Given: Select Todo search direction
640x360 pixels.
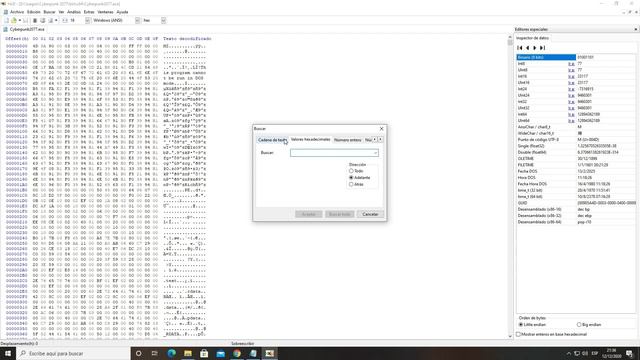Looking at the screenshot, I should [356, 171].
